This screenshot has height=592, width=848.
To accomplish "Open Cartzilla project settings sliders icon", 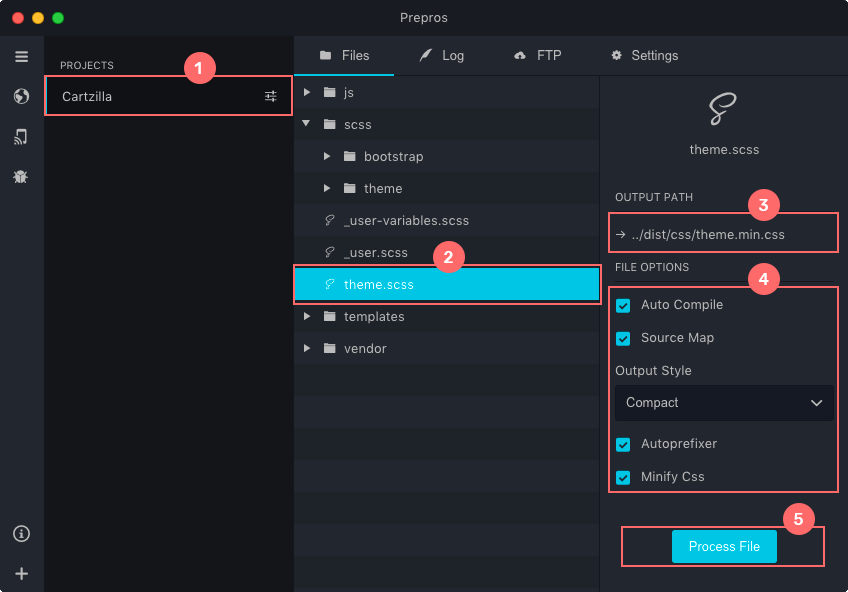I will coord(271,96).
